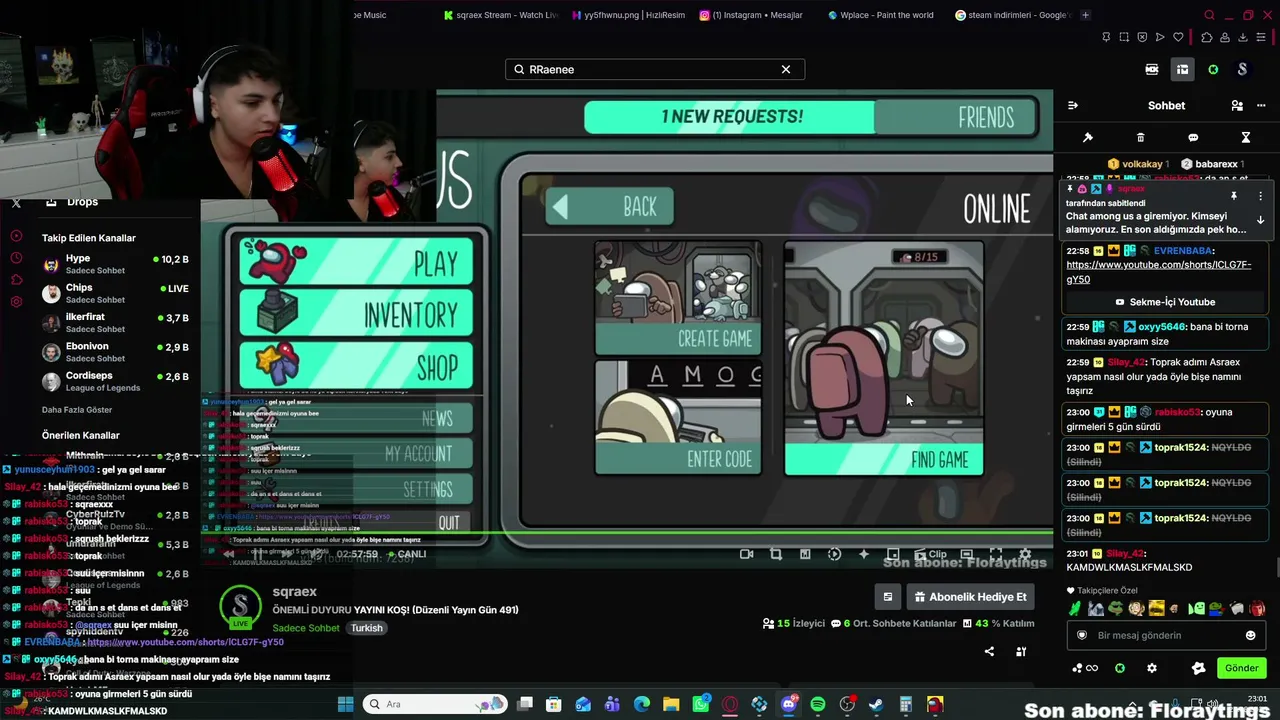This screenshot has height=720, width=1280.
Task: Open the chat users list icon
Action: pos(1237,105)
